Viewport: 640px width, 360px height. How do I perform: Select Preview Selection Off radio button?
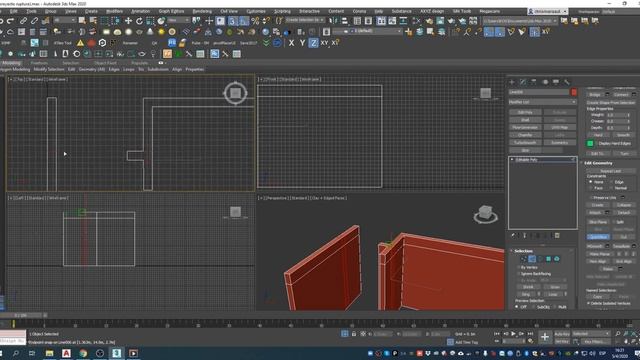517,307
